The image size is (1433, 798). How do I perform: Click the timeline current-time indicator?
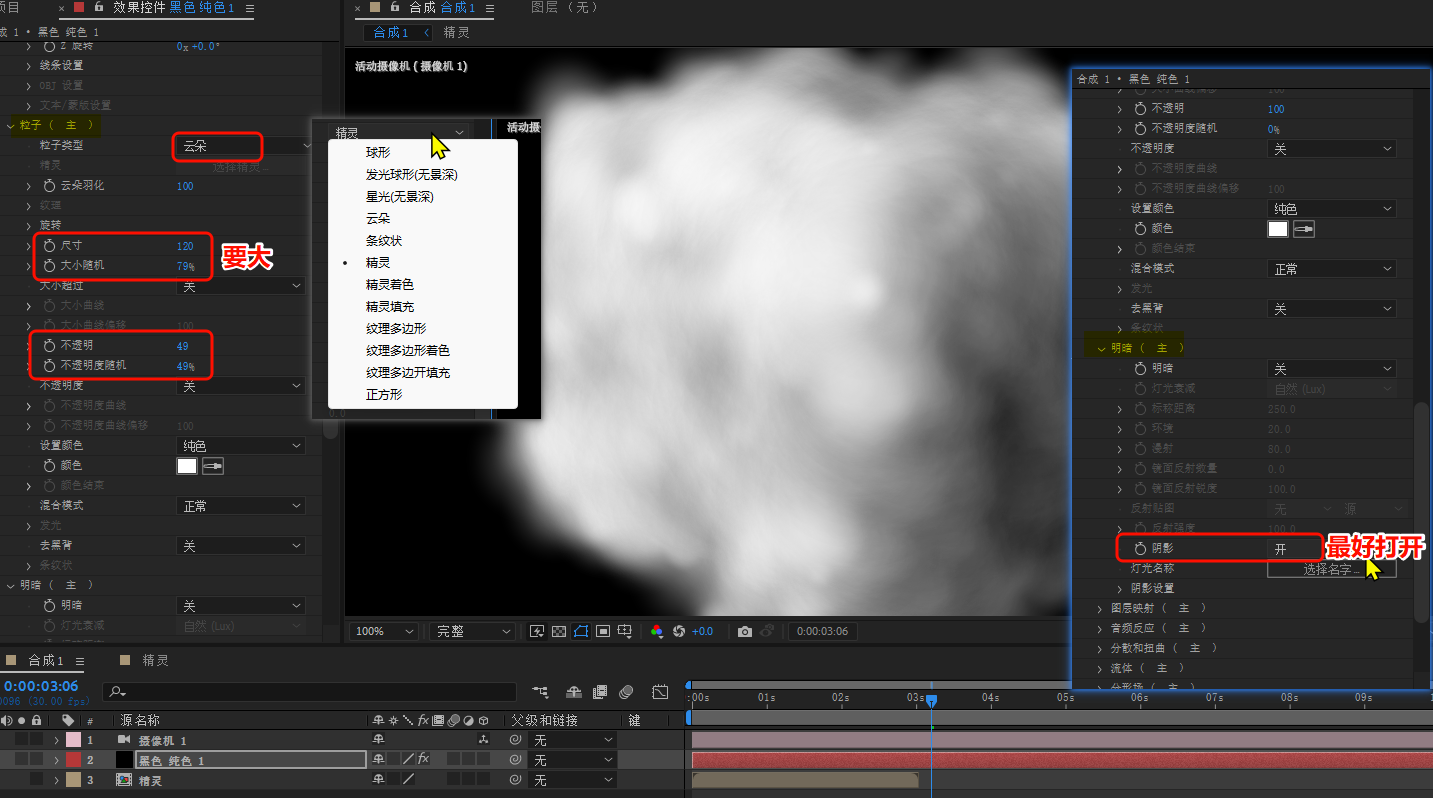931,701
